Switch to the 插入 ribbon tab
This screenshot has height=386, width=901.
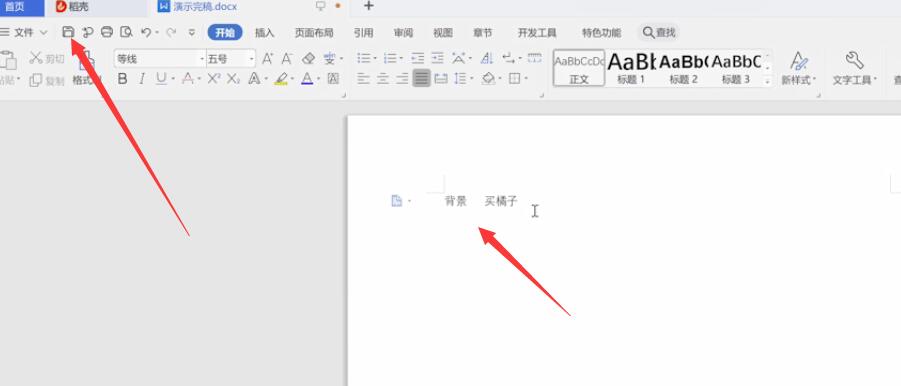click(x=264, y=33)
